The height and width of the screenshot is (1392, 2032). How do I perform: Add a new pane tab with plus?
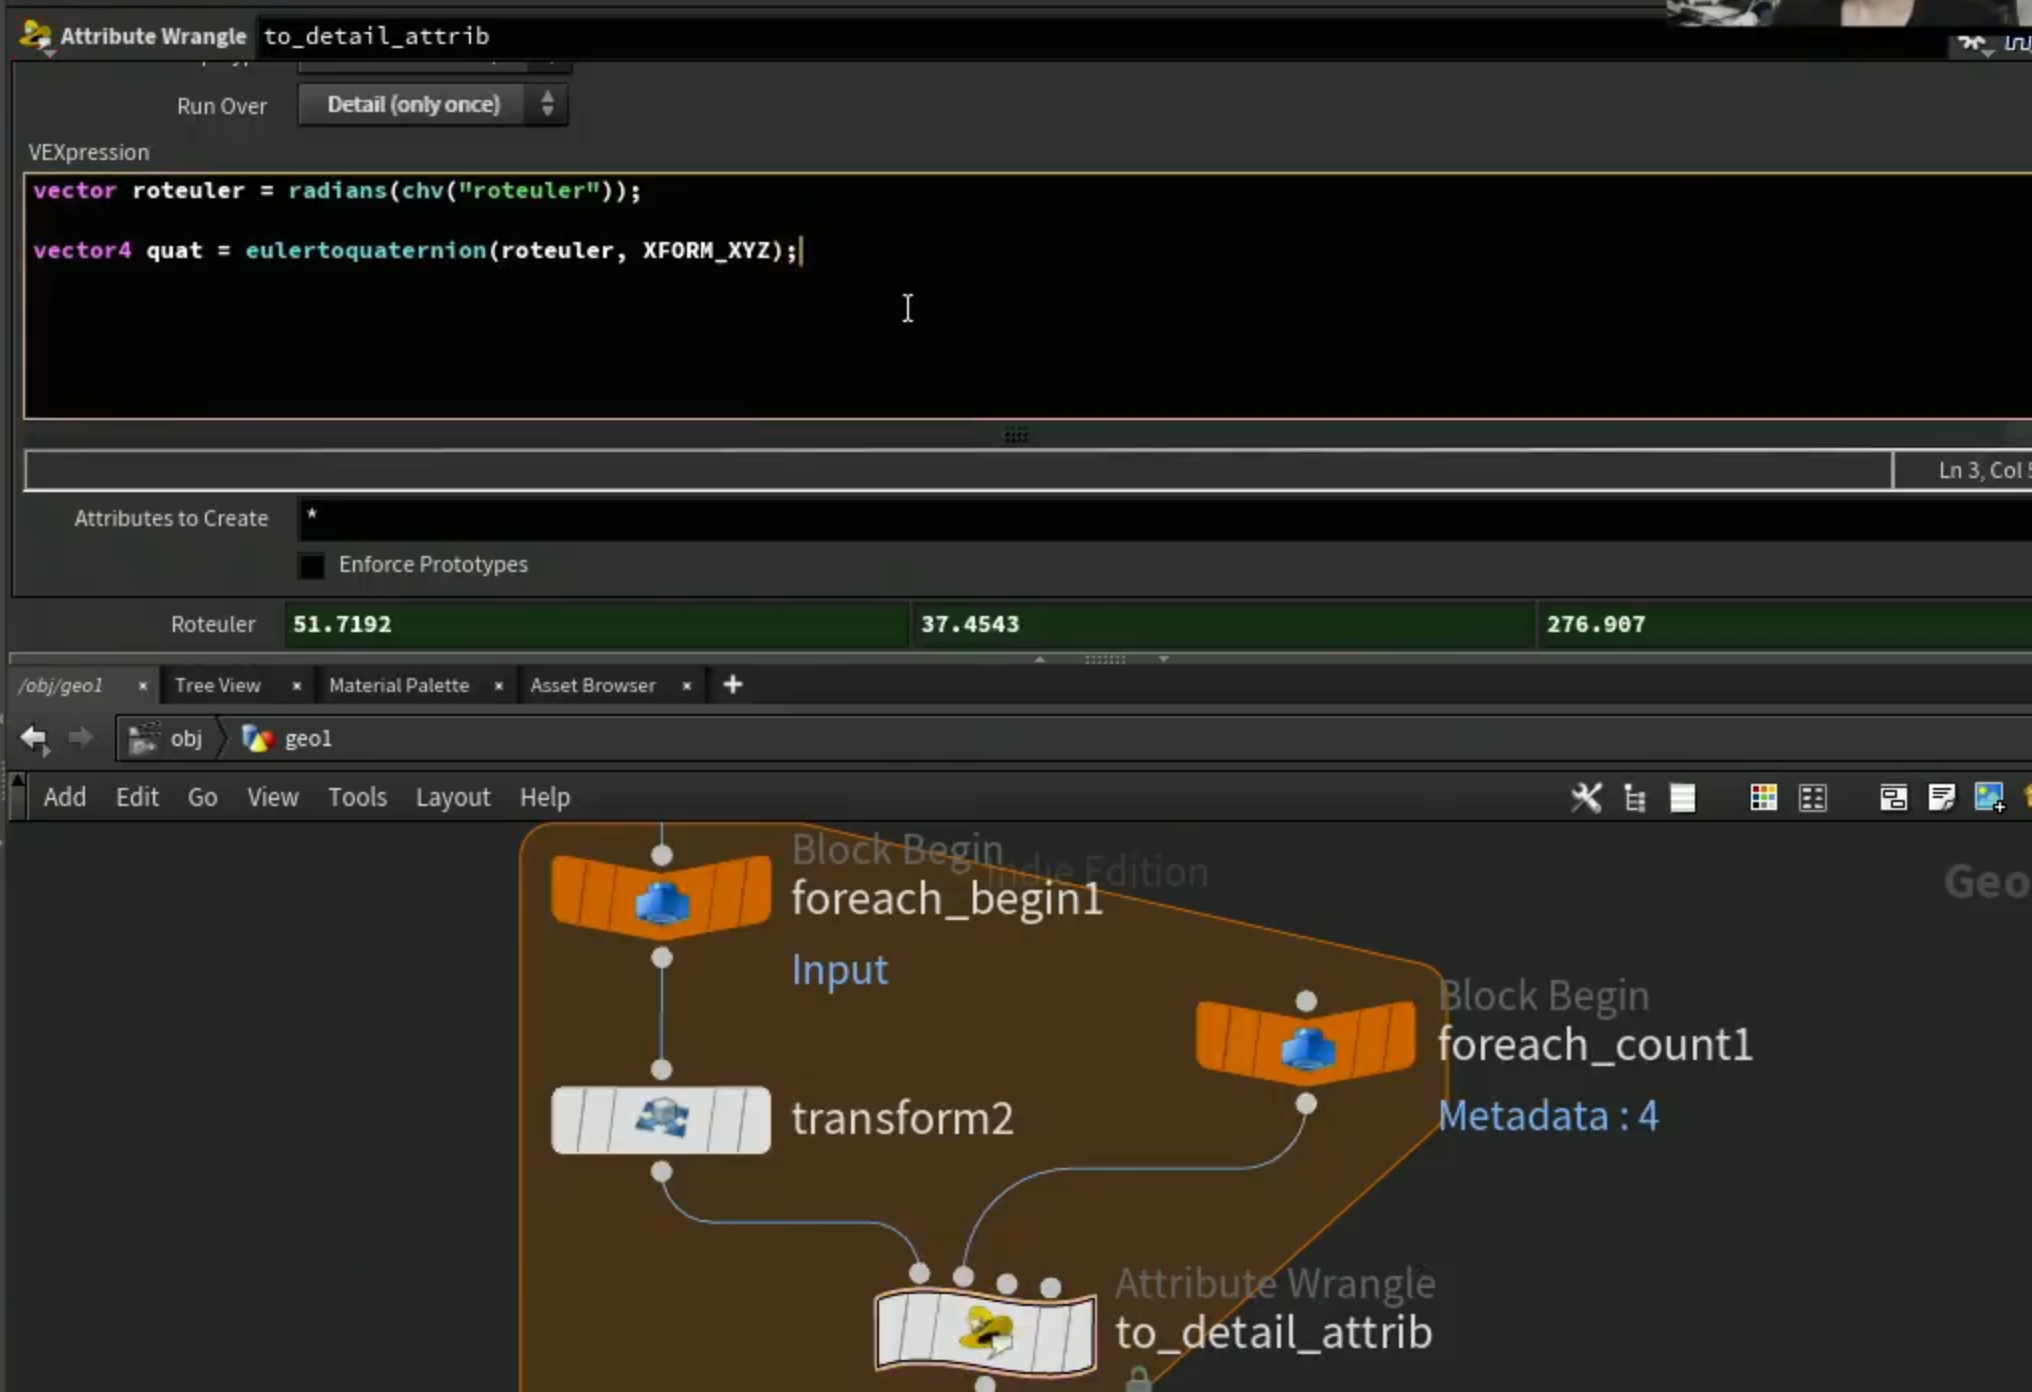(x=733, y=685)
